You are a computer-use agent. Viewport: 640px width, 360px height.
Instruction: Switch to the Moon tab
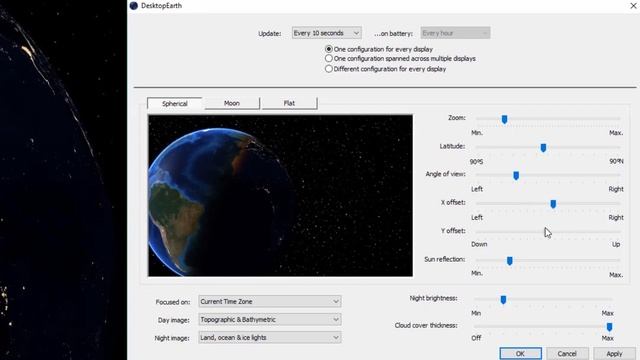pos(232,103)
